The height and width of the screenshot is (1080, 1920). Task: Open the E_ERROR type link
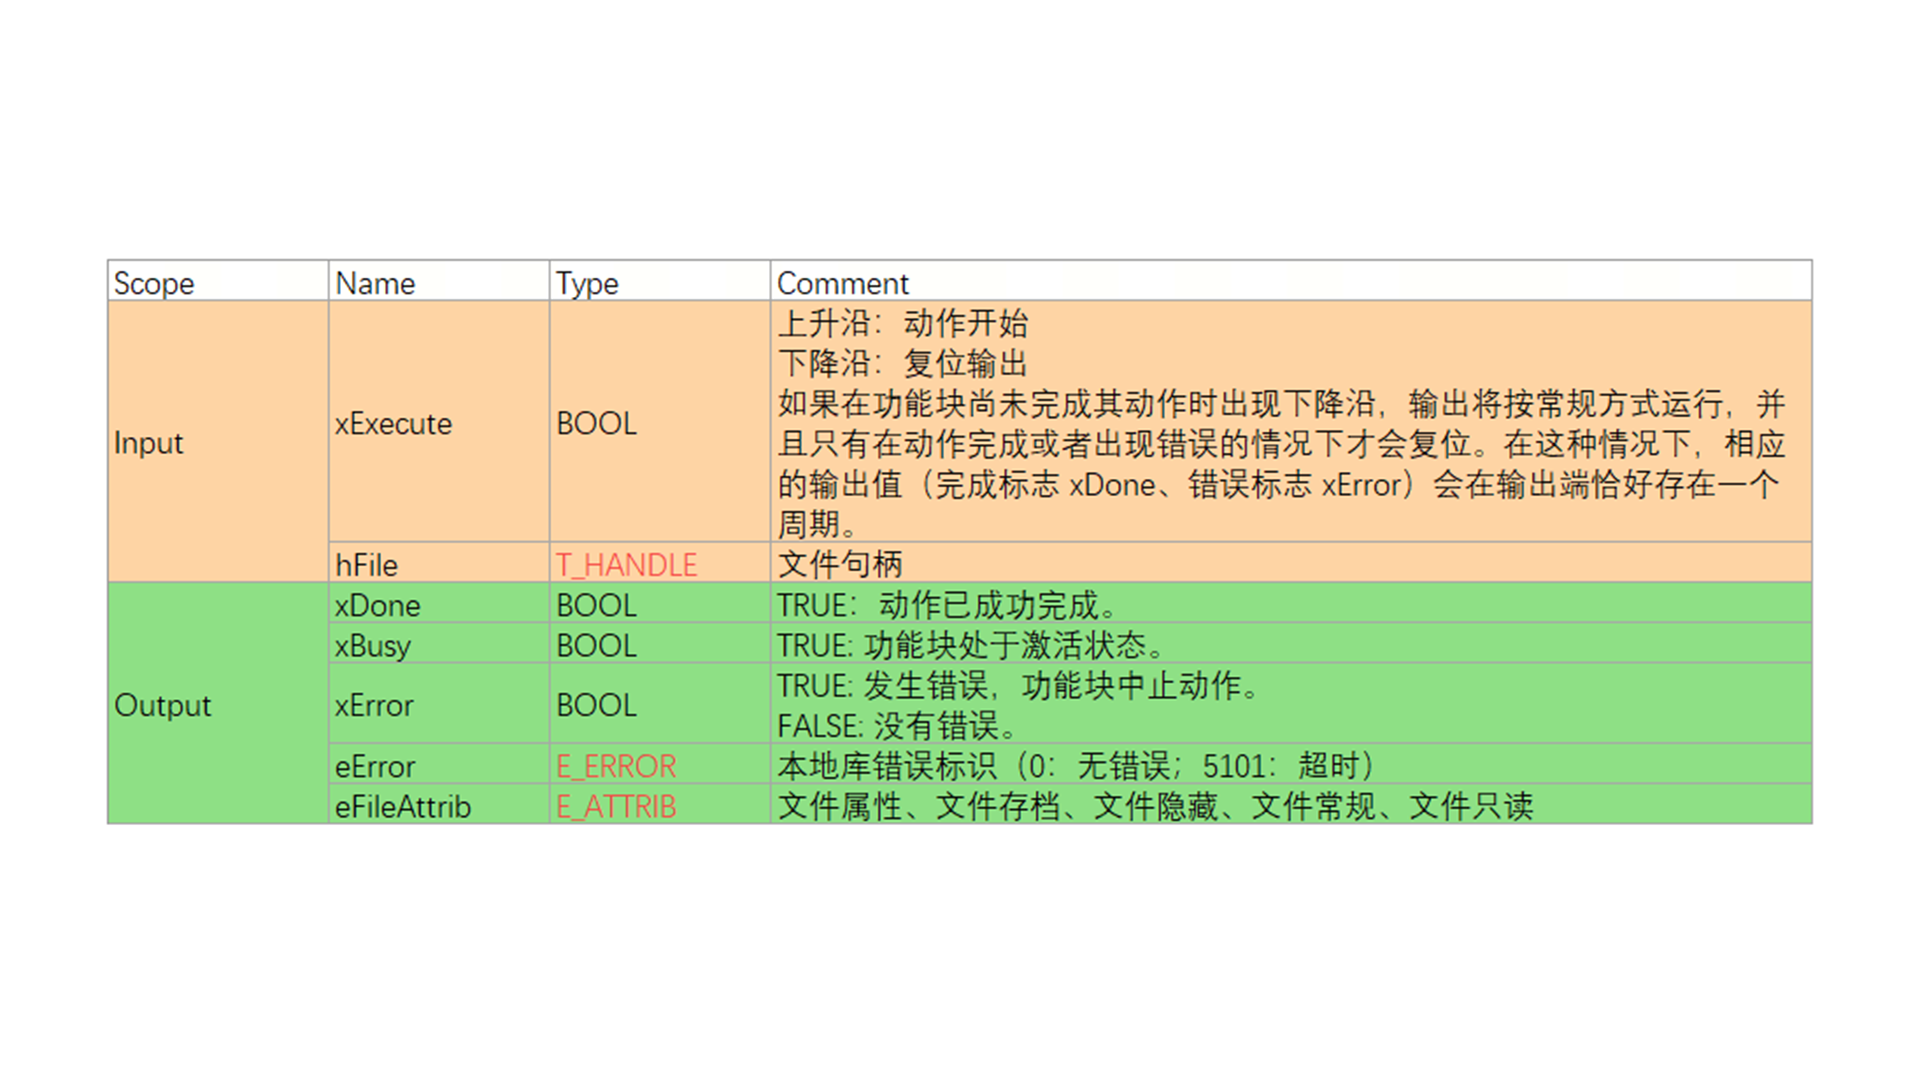[616, 766]
